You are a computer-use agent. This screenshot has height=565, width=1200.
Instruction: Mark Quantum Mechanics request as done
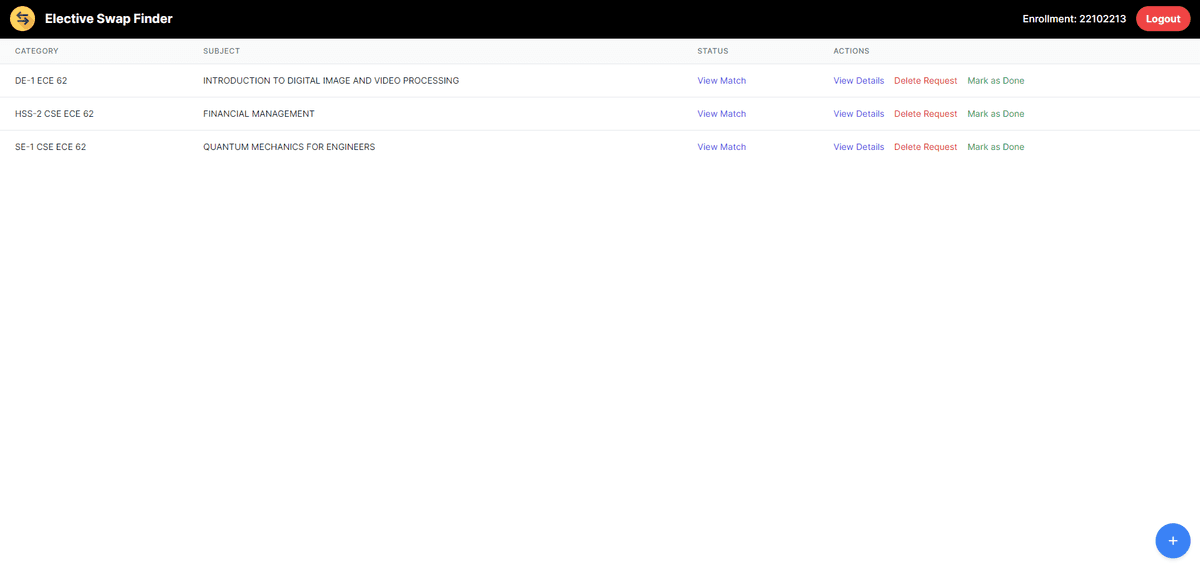995,147
